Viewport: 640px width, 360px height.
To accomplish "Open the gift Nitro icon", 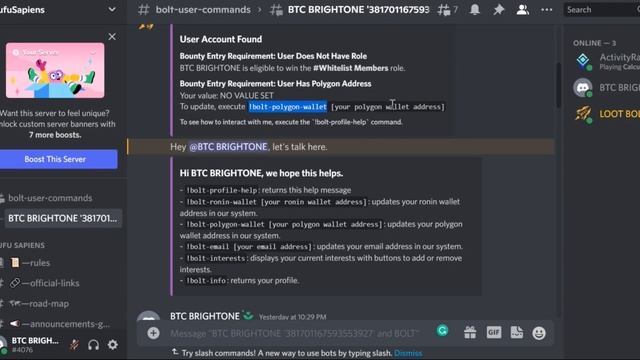I will (470, 333).
